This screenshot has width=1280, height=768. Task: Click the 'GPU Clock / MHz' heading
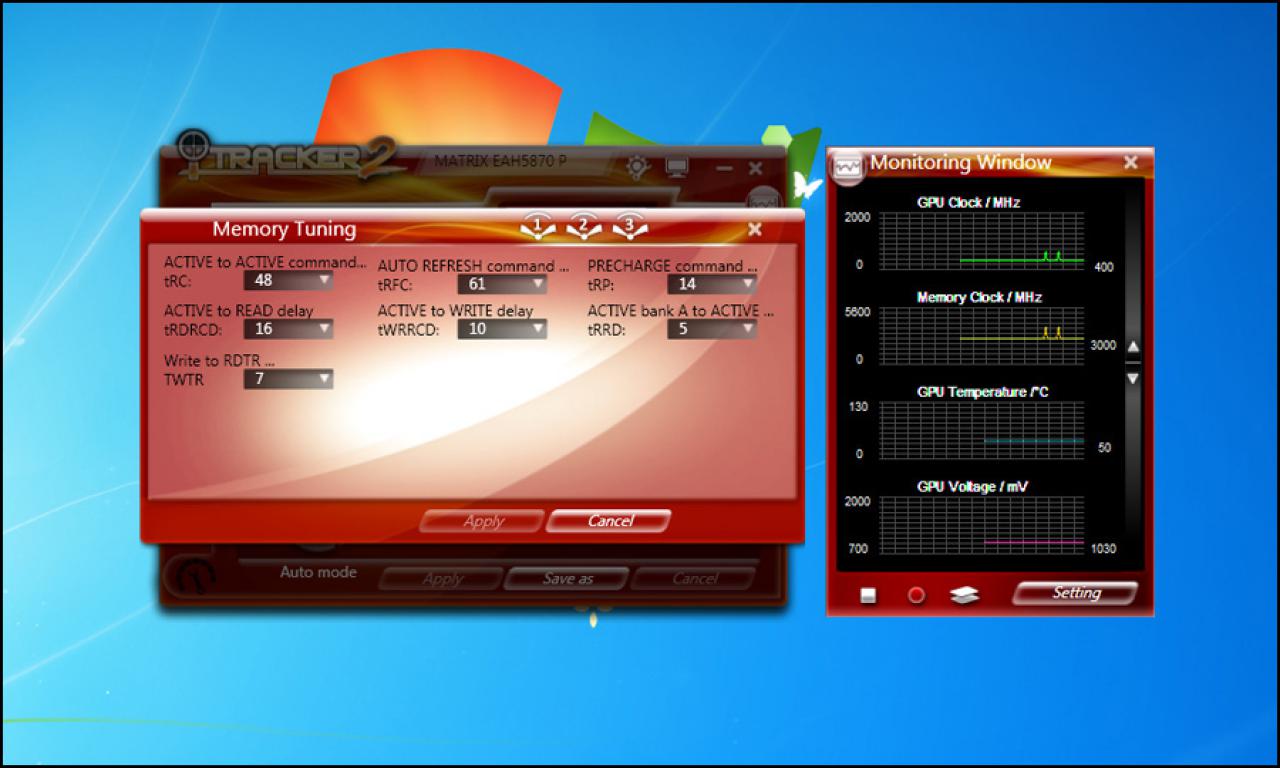point(968,202)
